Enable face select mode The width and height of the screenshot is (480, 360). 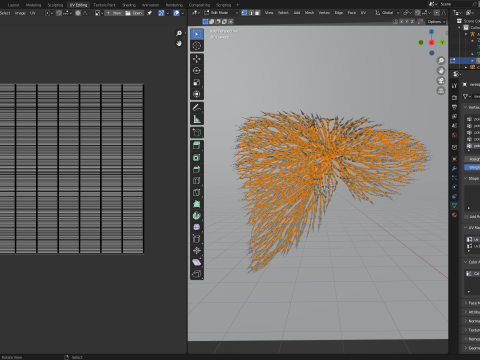pyautogui.click(x=257, y=13)
